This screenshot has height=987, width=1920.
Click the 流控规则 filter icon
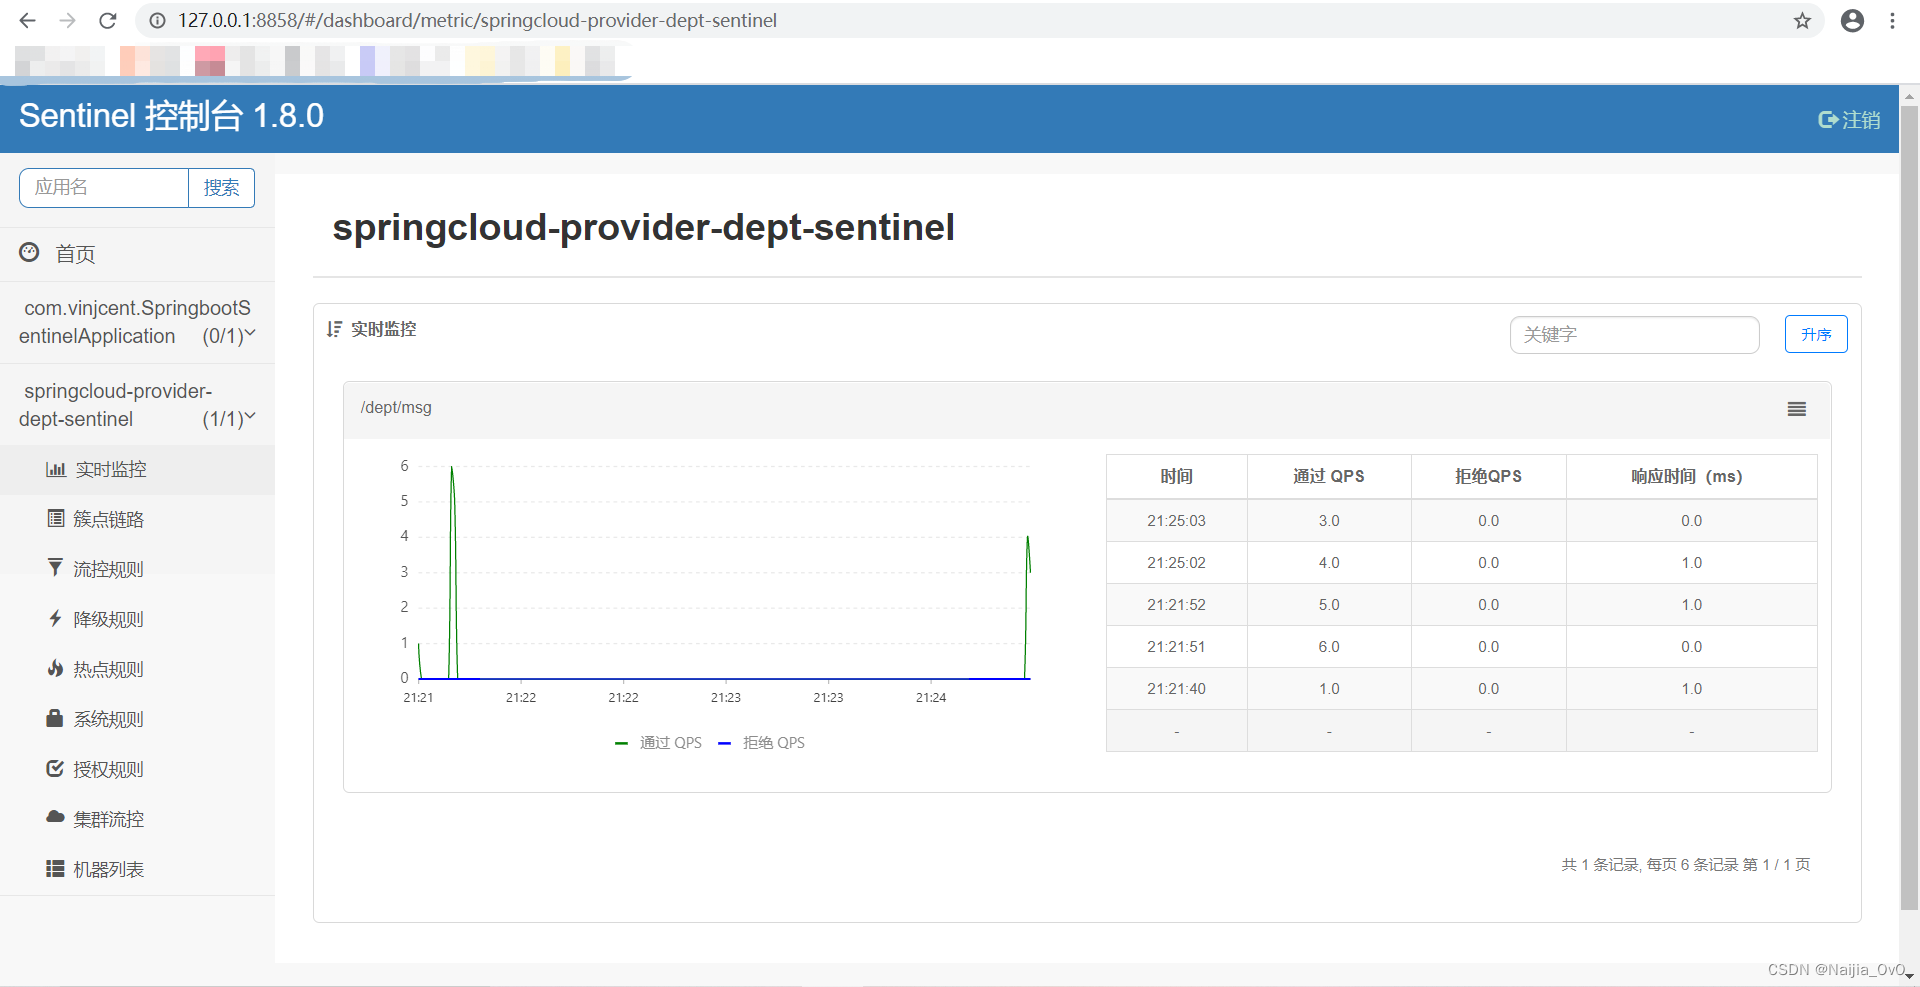[x=55, y=568]
